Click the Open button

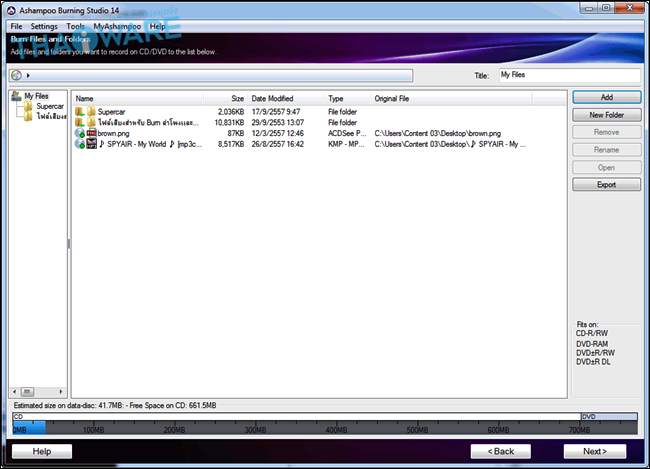click(606, 168)
